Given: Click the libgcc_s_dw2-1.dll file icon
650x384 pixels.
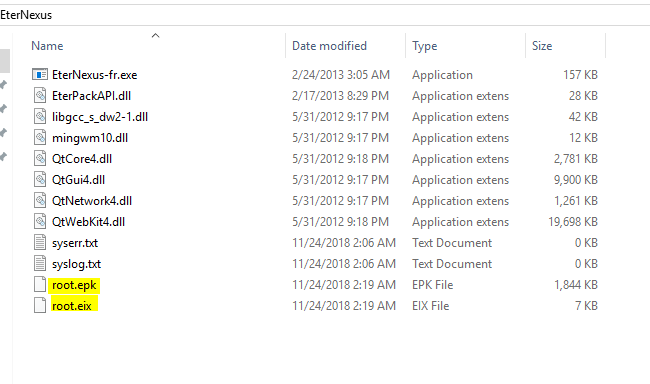Looking at the screenshot, I should coord(40,117).
